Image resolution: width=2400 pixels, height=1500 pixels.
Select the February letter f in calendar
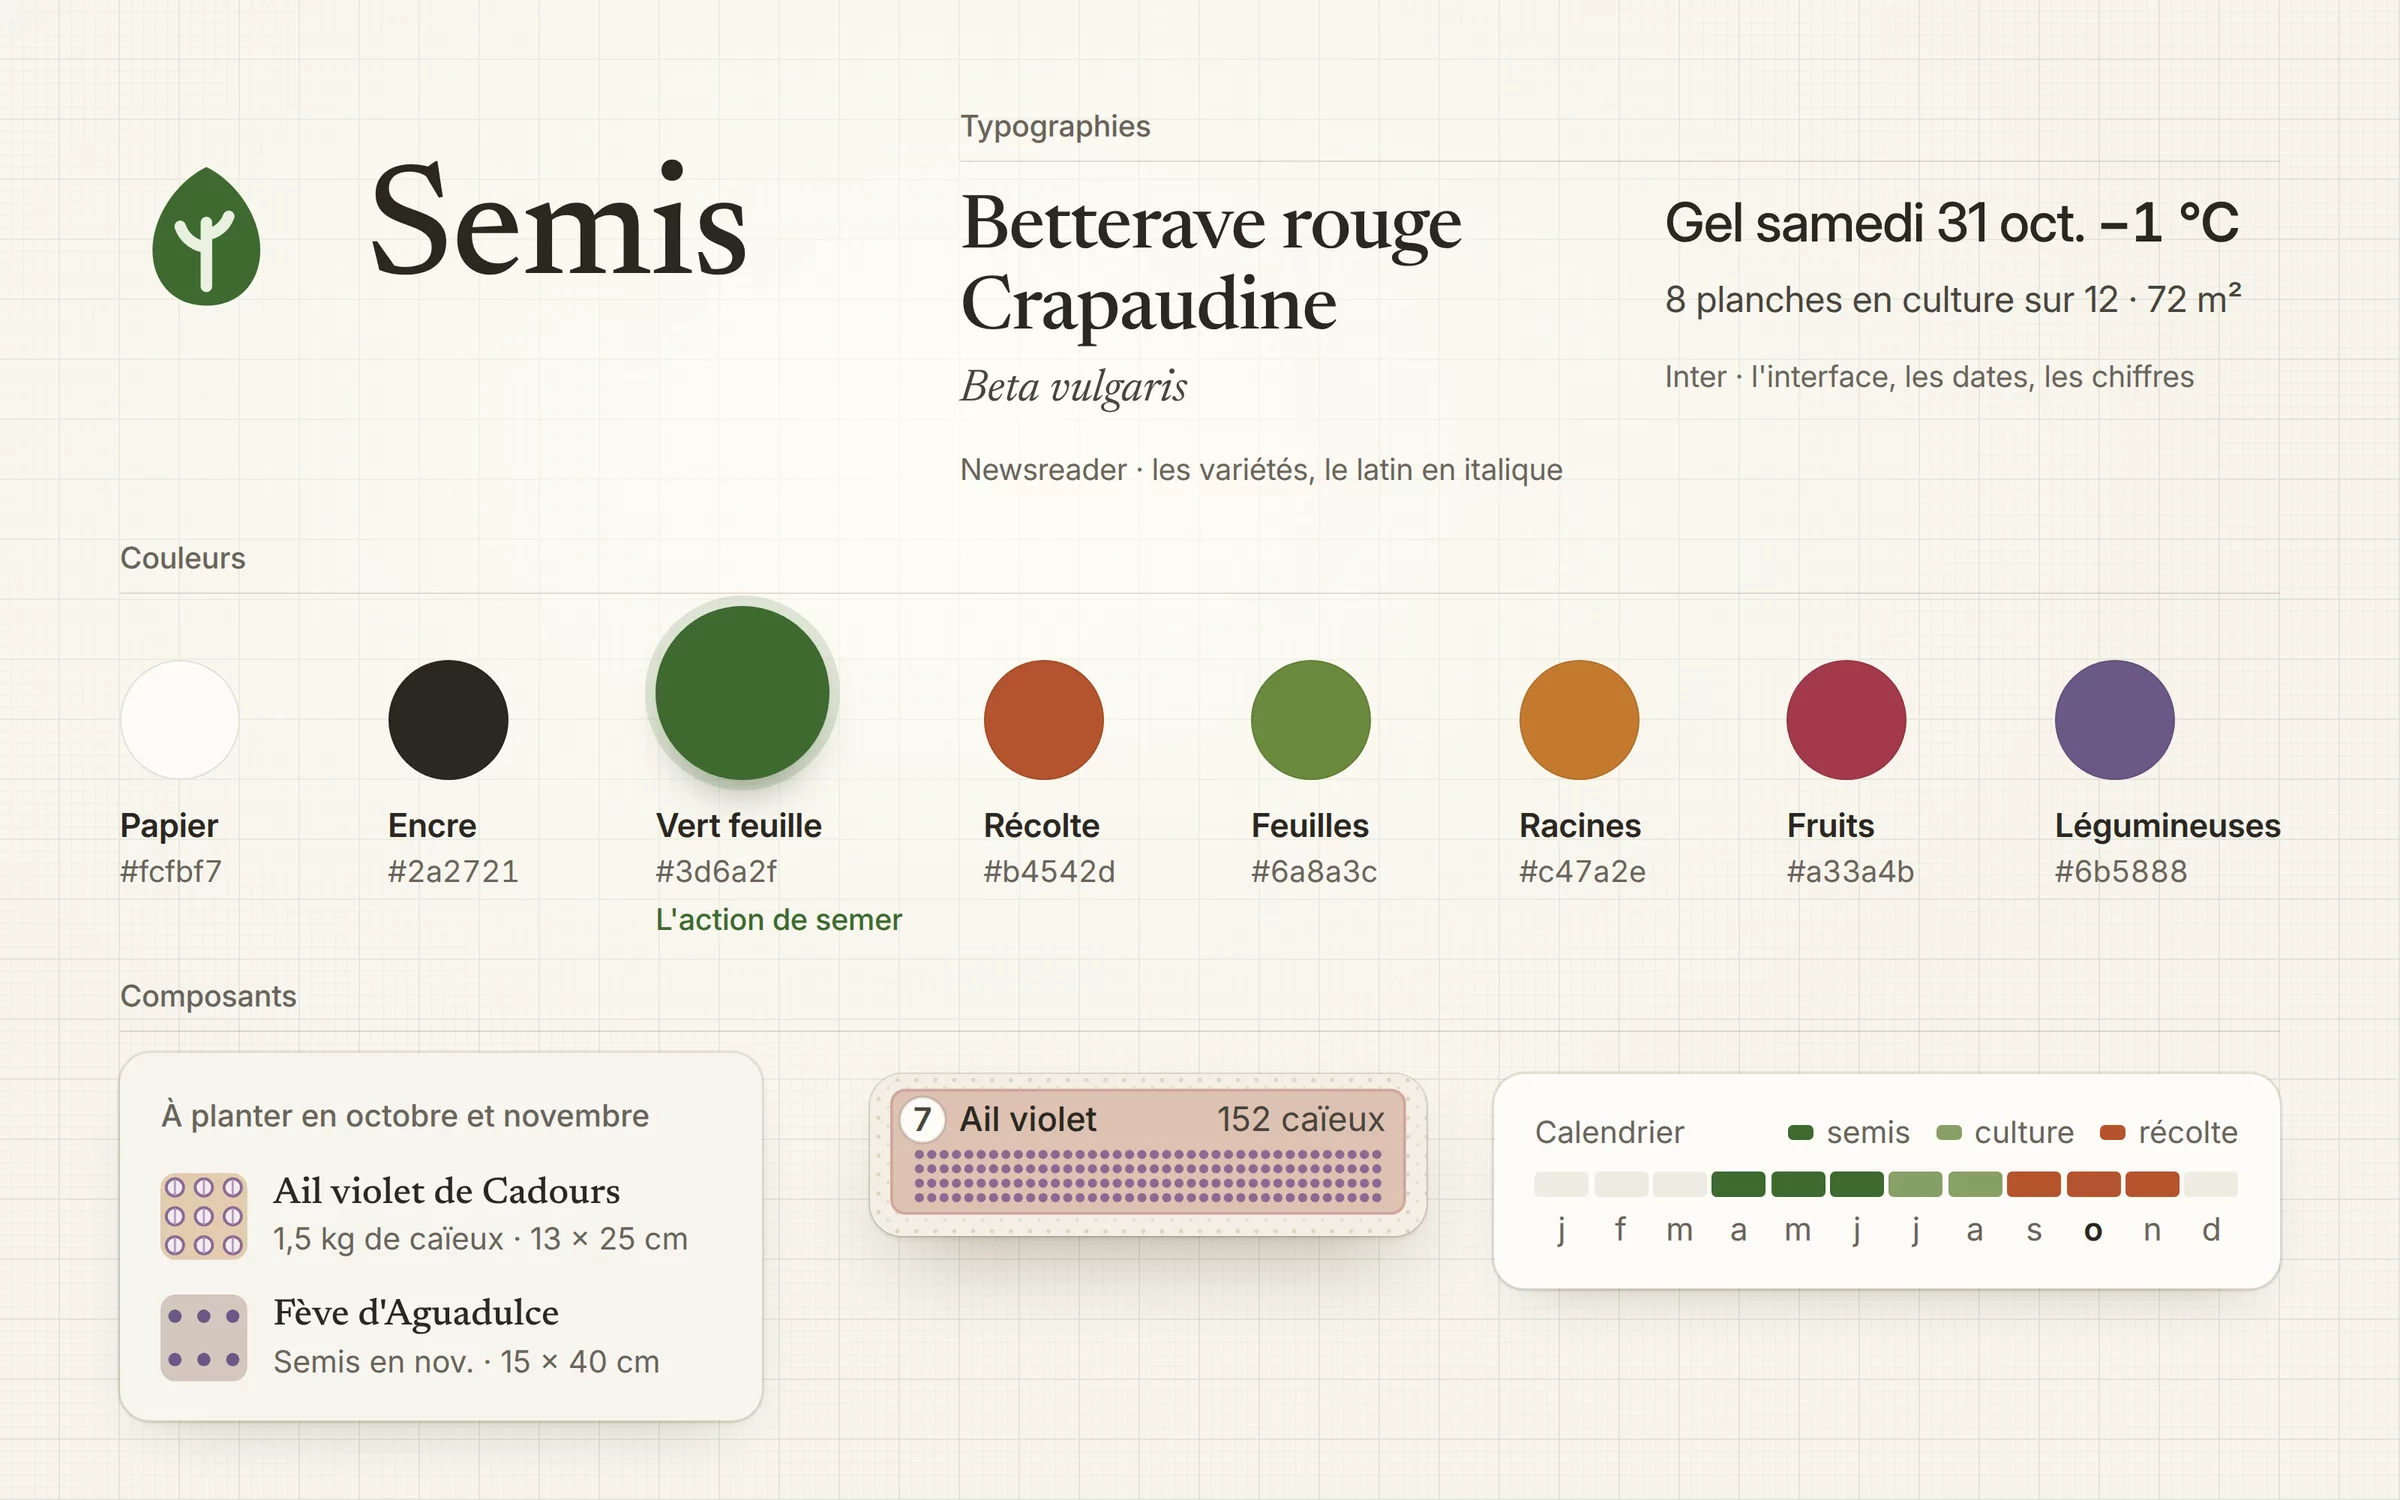1620,1228
